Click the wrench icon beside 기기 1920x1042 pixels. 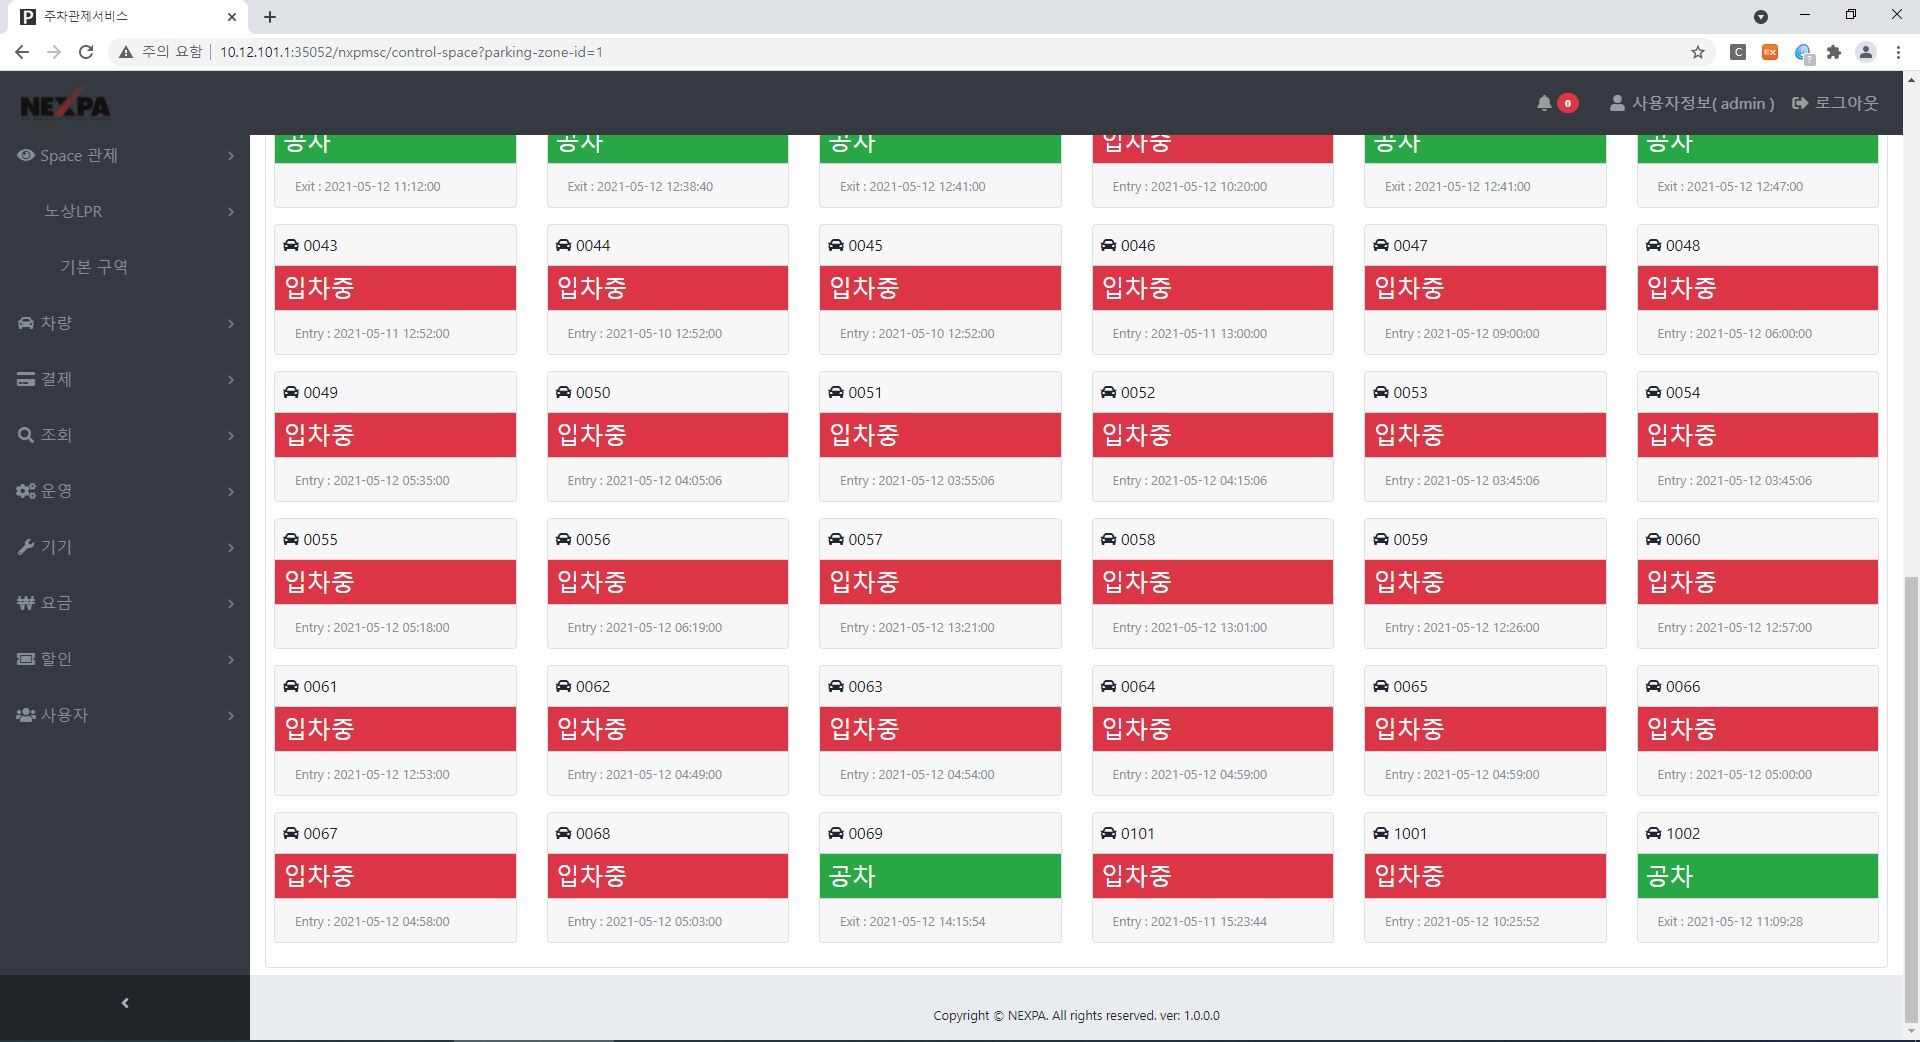26,547
